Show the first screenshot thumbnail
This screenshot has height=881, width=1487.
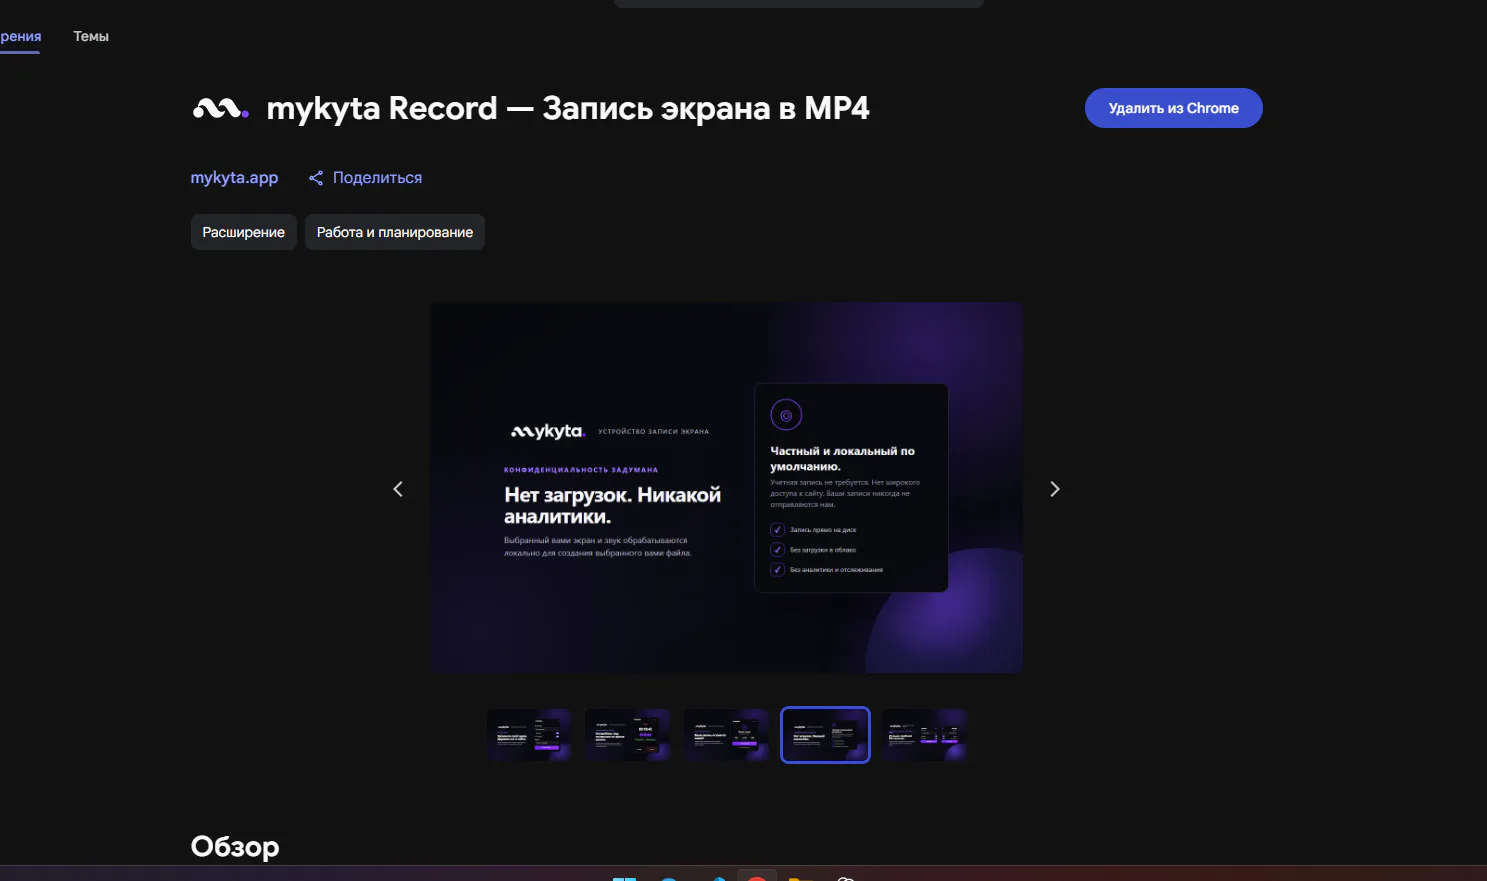pyautogui.click(x=529, y=735)
